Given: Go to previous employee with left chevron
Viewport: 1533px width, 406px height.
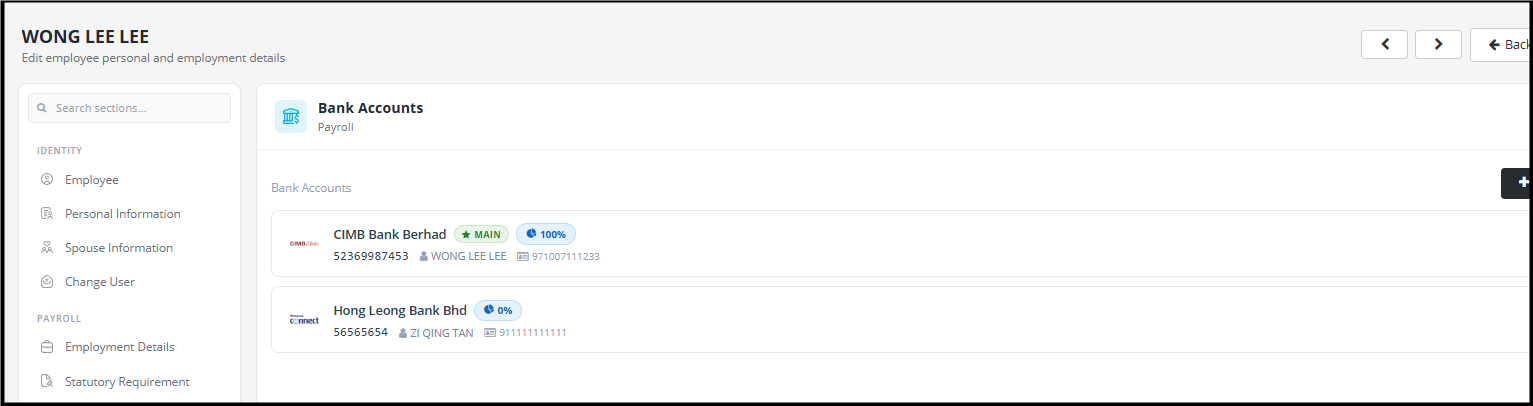Looking at the screenshot, I should tap(1385, 44).
